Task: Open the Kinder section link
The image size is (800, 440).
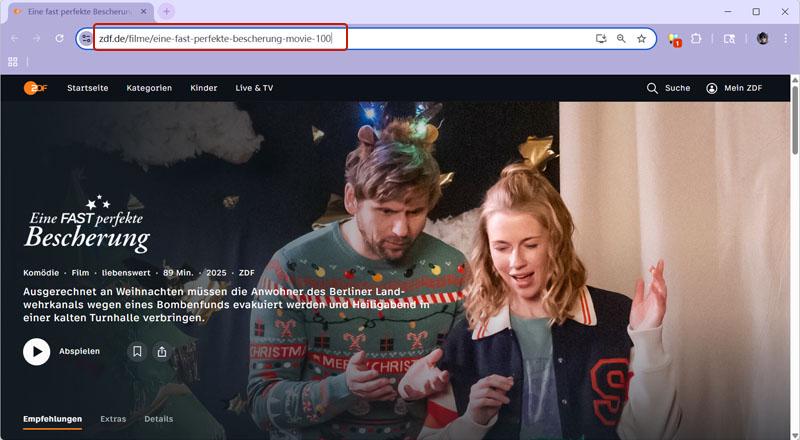Action: pos(203,88)
